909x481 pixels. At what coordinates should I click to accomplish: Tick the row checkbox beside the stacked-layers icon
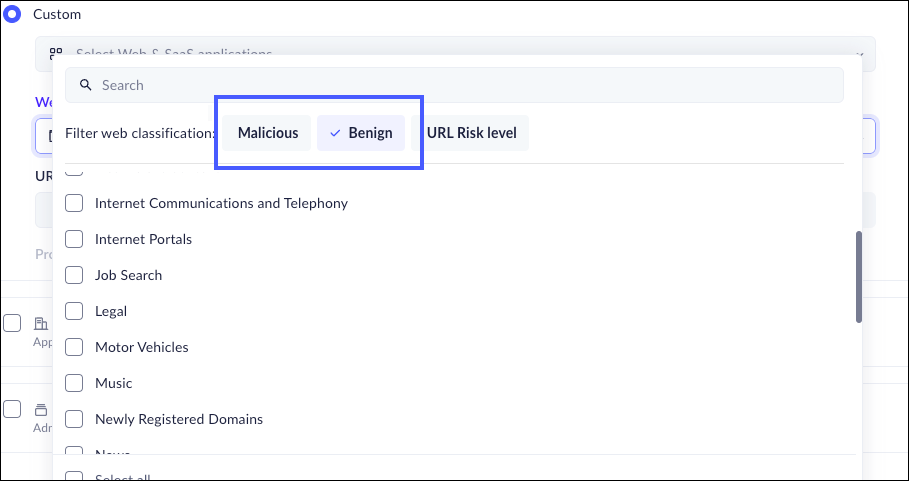click(12, 409)
